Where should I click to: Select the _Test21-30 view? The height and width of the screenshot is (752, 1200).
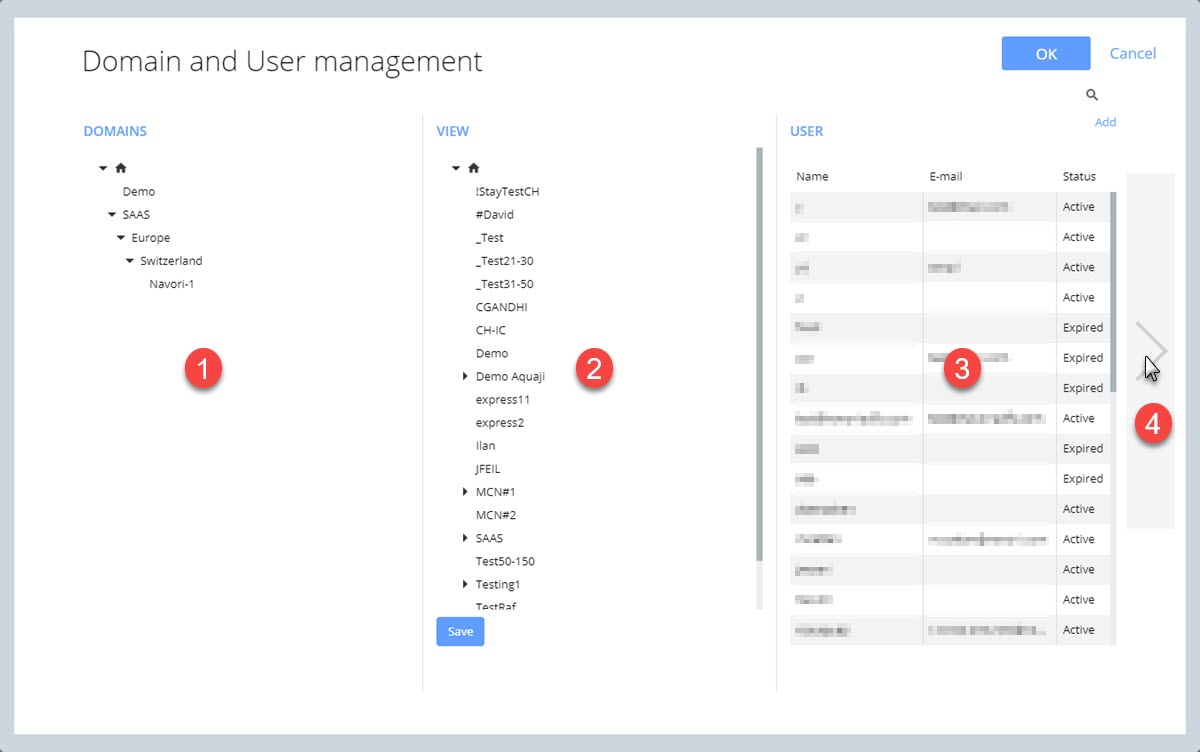coord(505,261)
